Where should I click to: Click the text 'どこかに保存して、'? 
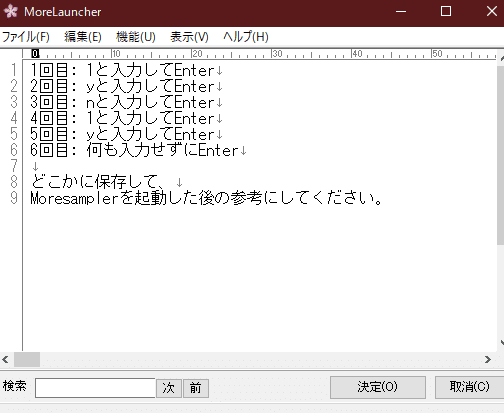(x=98, y=182)
